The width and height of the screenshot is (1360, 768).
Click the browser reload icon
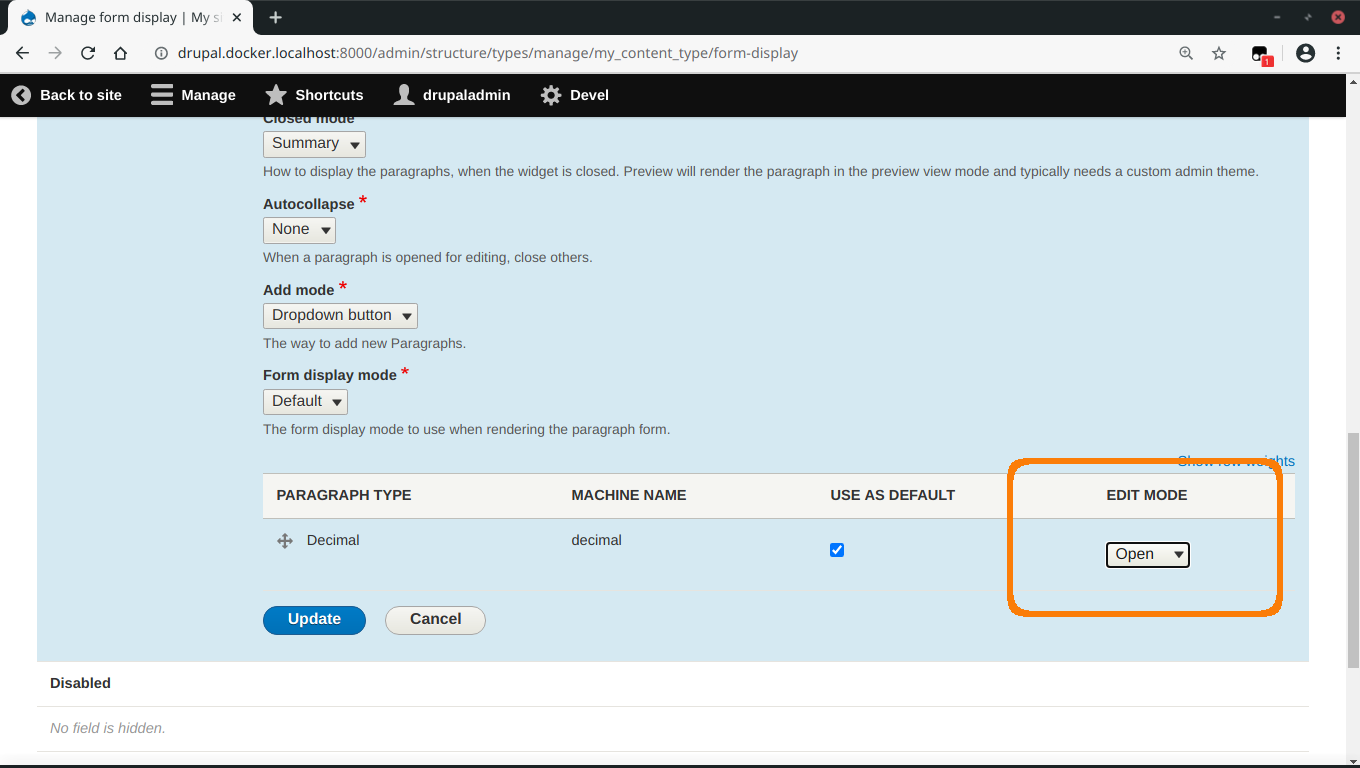coord(90,53)
